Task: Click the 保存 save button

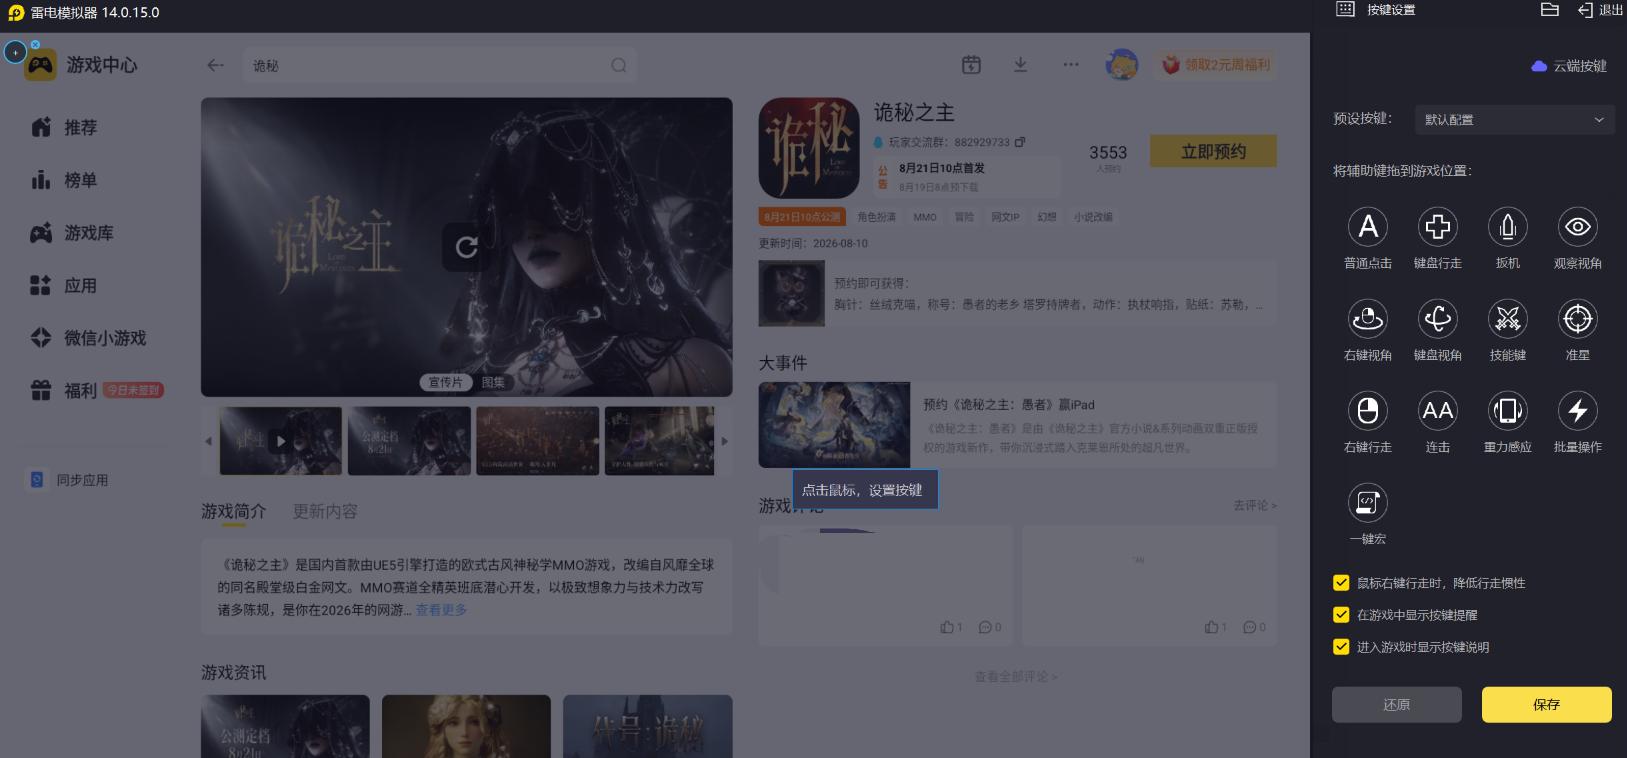Action: pos(1546,705)
